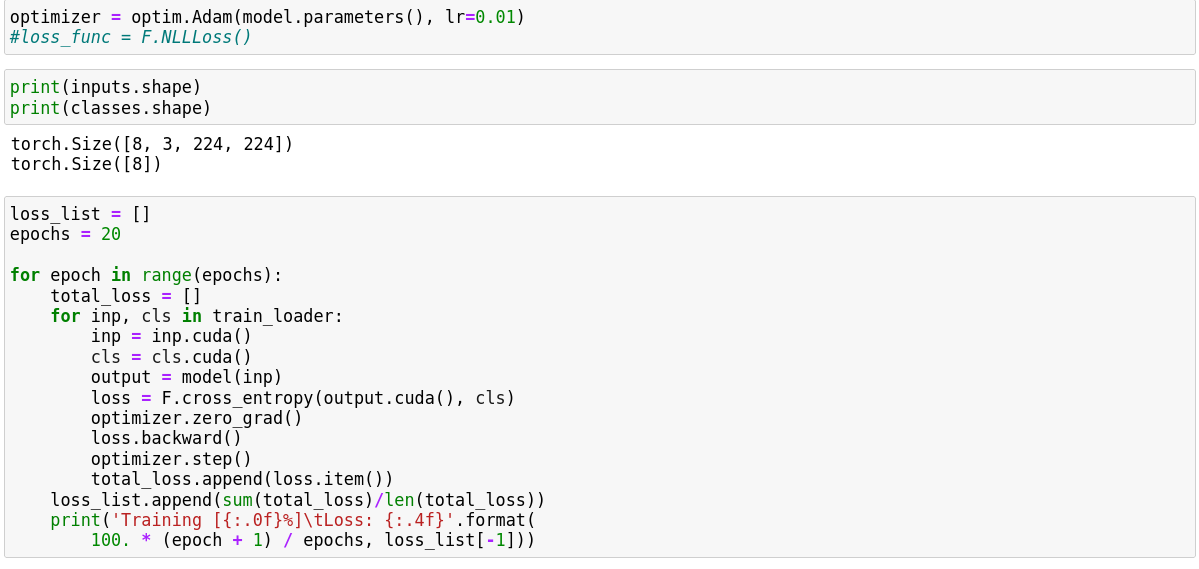Click the F.cross_entropy loss line

303,398
